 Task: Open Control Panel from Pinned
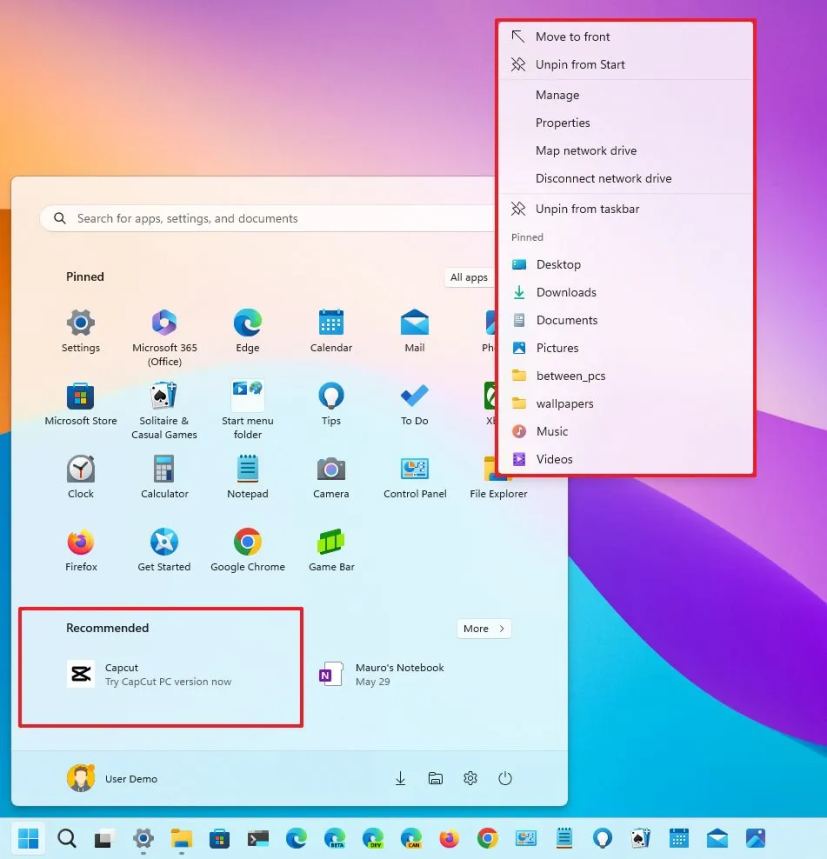[415, 477]
